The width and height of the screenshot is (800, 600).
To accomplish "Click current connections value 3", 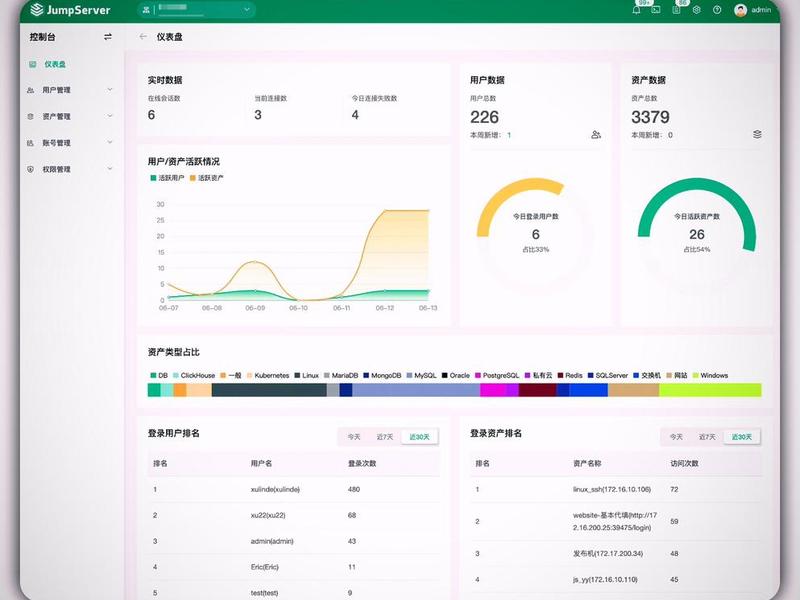I will point(258,115).
